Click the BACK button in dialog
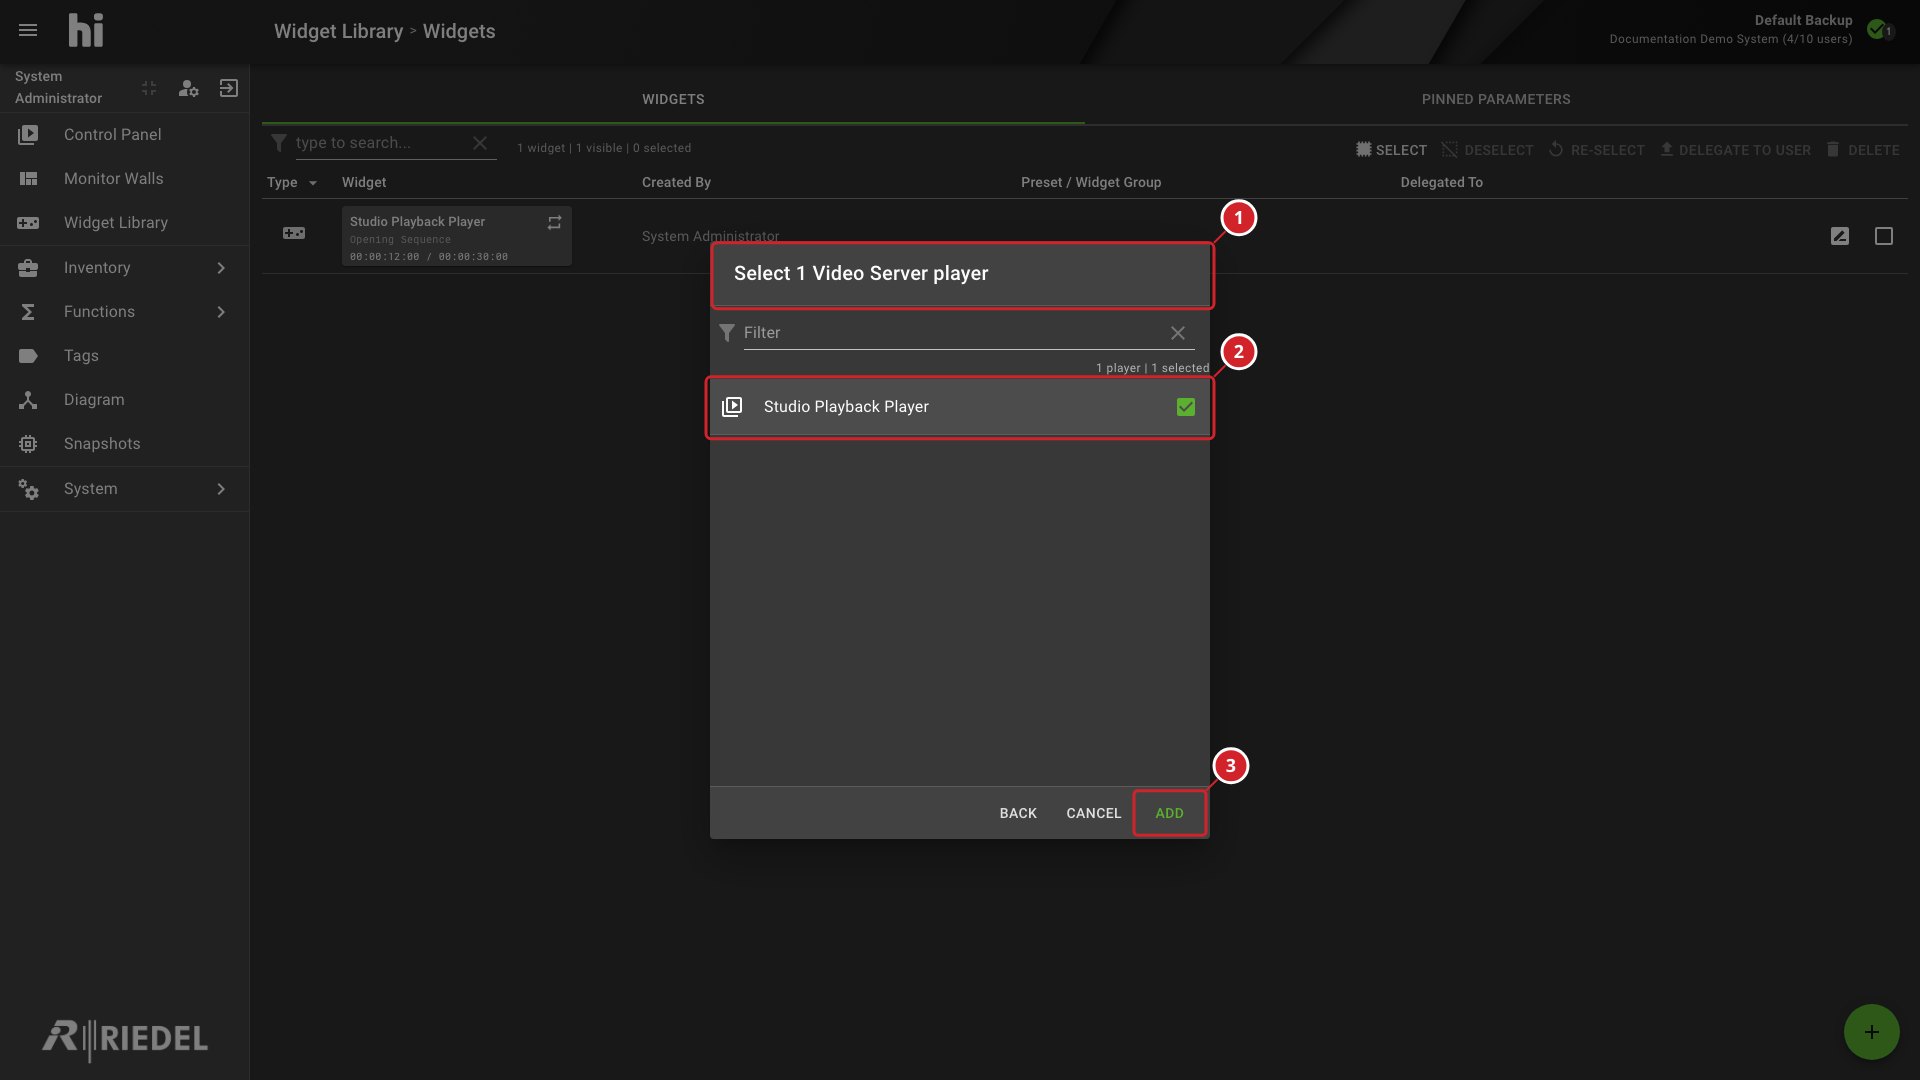 [x=1018, y=813]
